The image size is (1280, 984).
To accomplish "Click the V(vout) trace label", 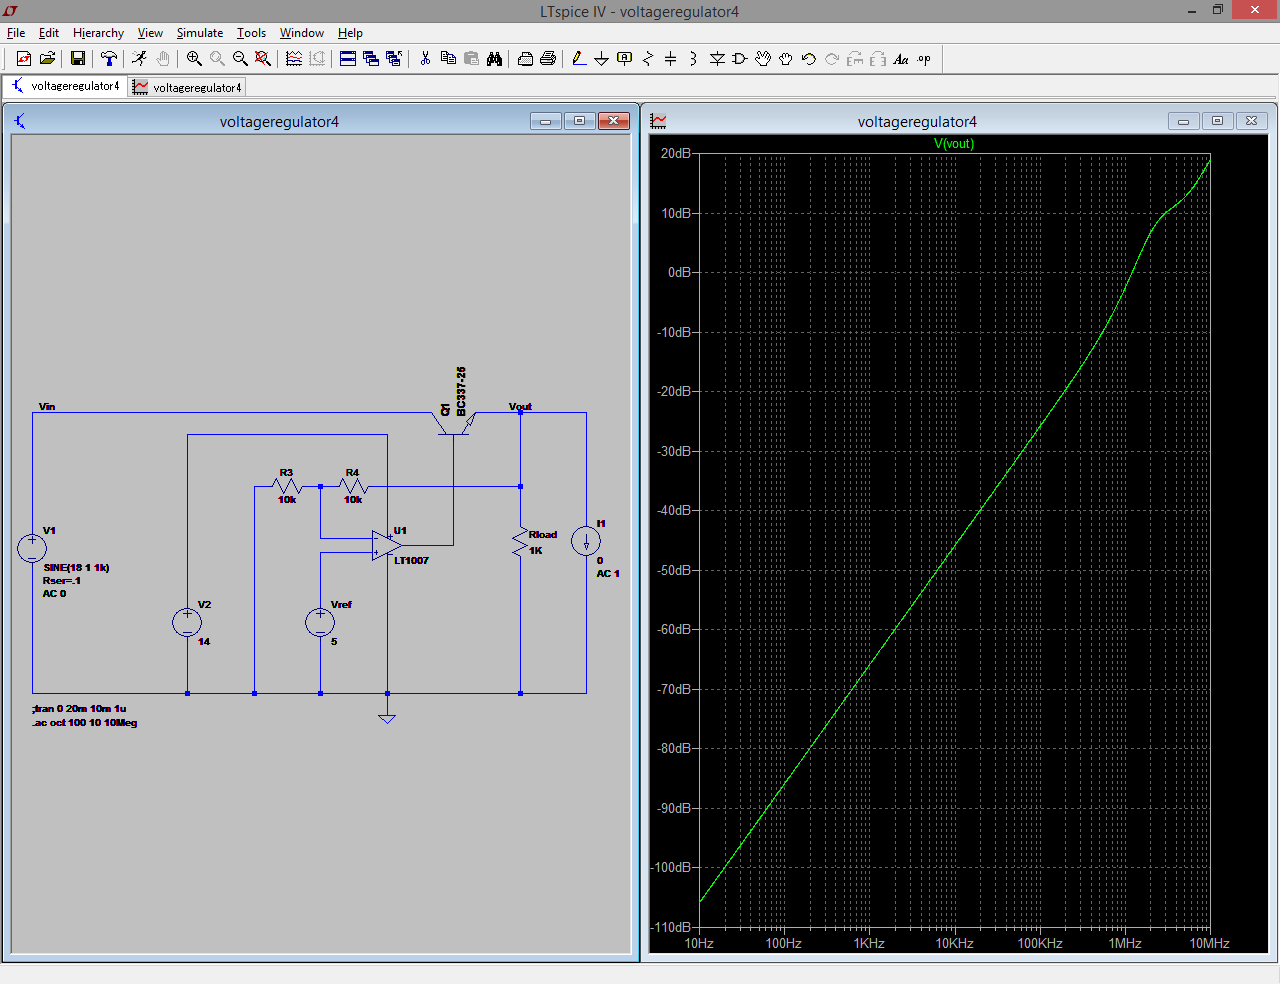I will 954,143.
